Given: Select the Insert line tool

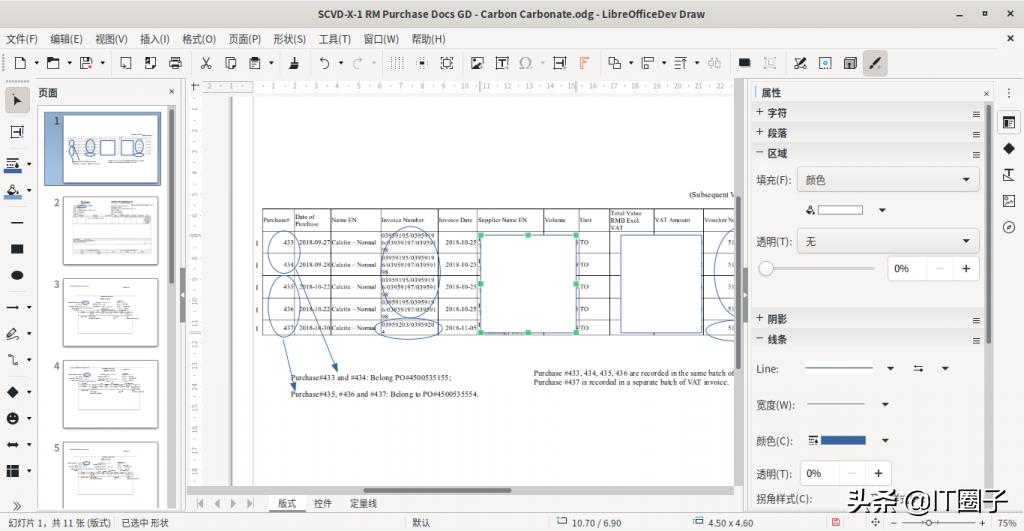Looking at the screenshot, I should click(18, 223).
